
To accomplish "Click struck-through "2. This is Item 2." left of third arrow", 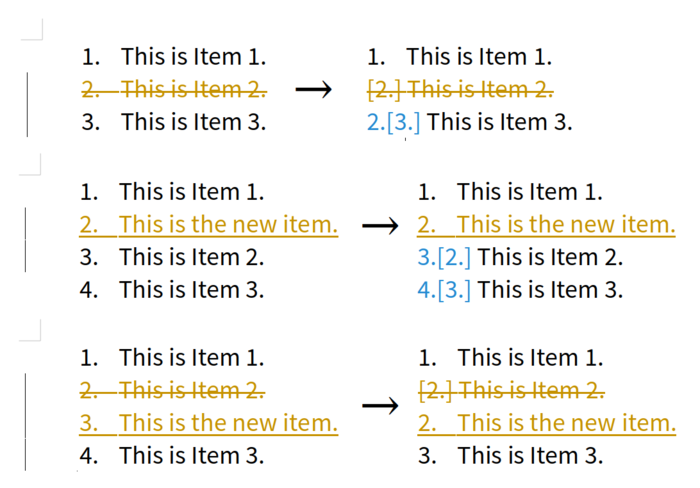I will pyautogui.click(x=172, y=390).
